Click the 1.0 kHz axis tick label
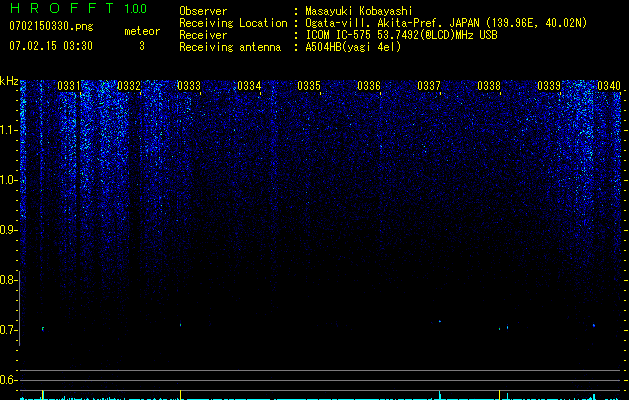The width and height of the screenshot is (629, 400). [x=9, y=180]
